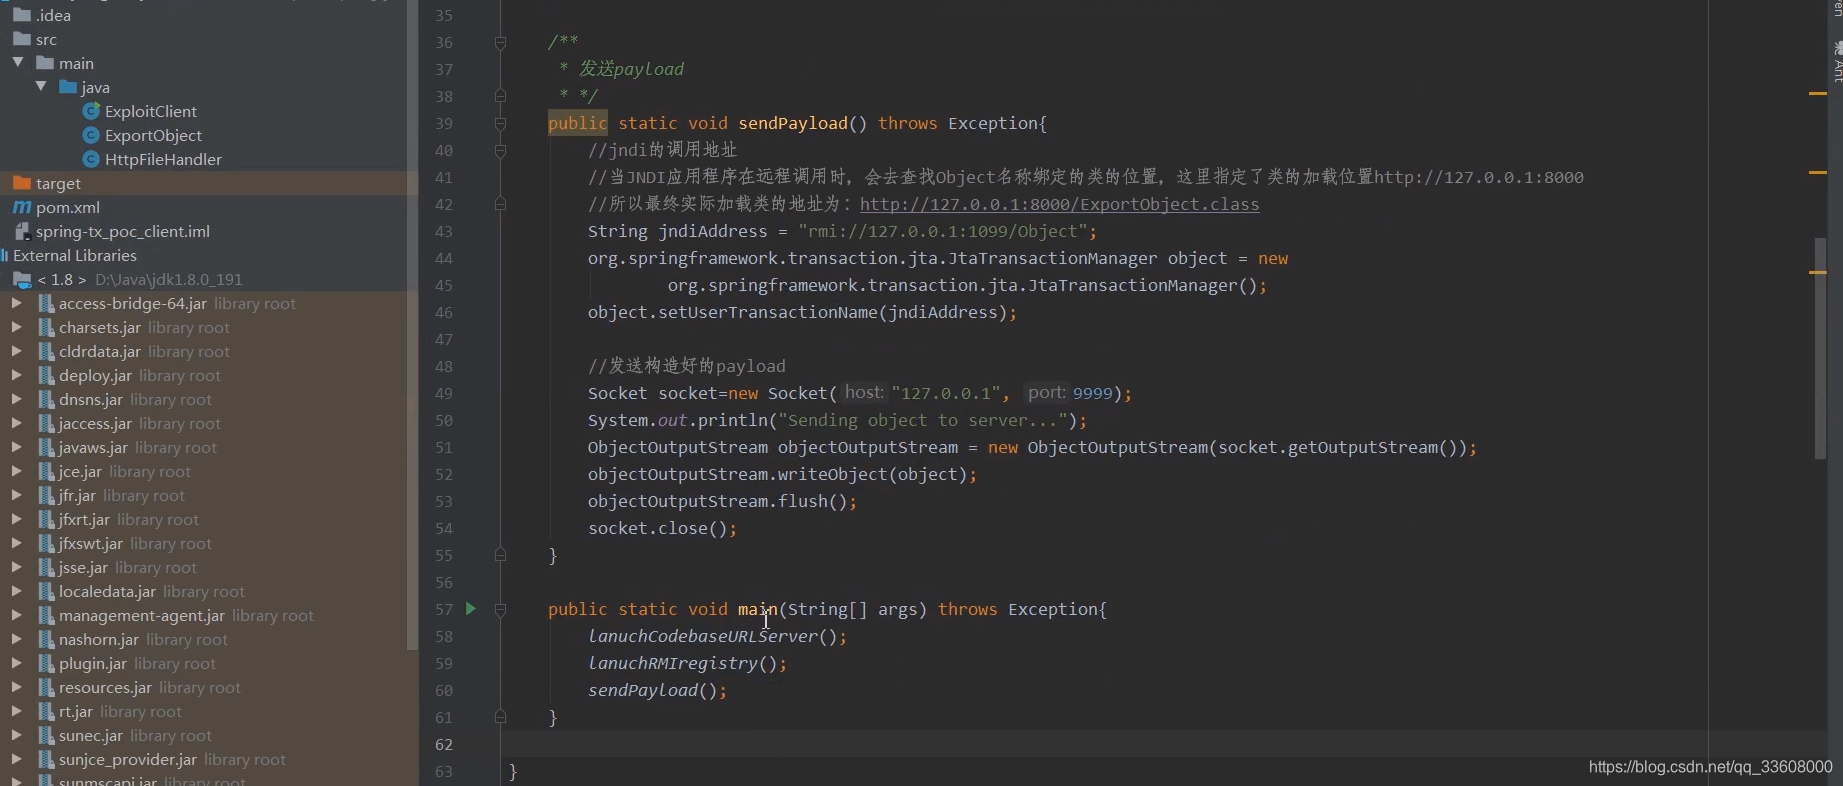Click the jar icon of plugin.jar

click(x=46, y=663)
